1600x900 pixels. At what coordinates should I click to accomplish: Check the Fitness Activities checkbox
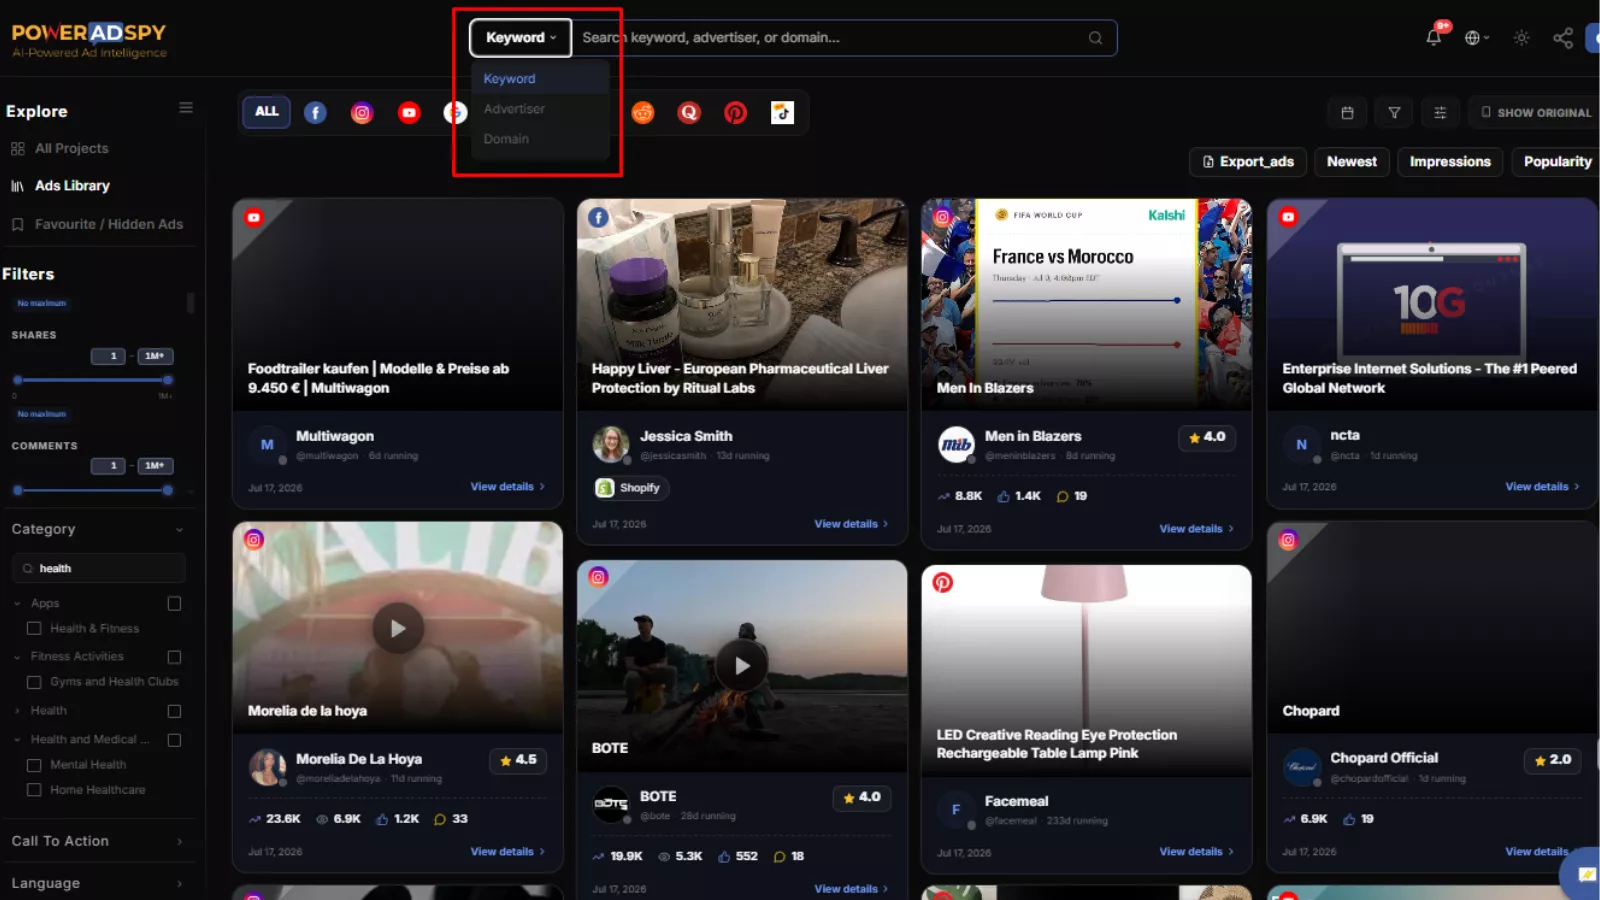coord(174,657)
